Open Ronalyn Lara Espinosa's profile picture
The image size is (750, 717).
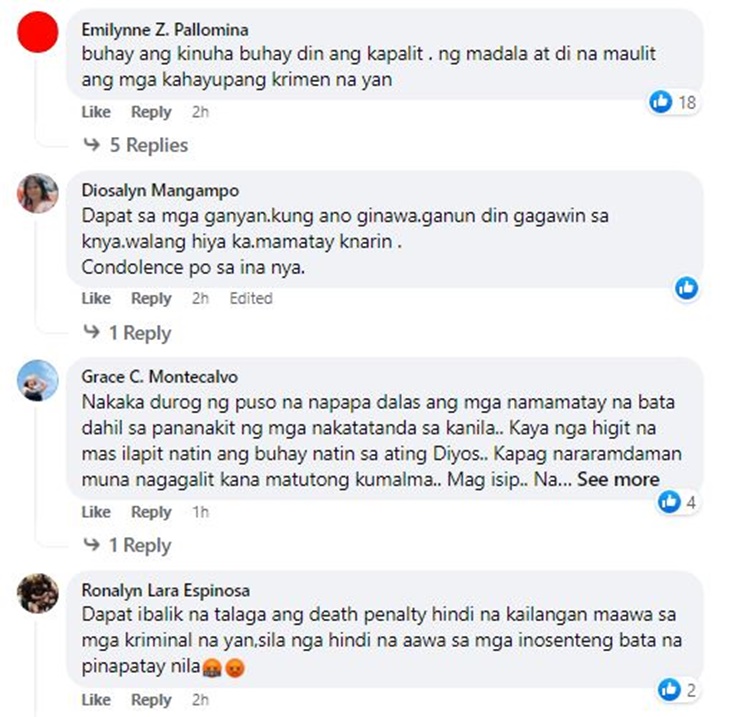38,593
